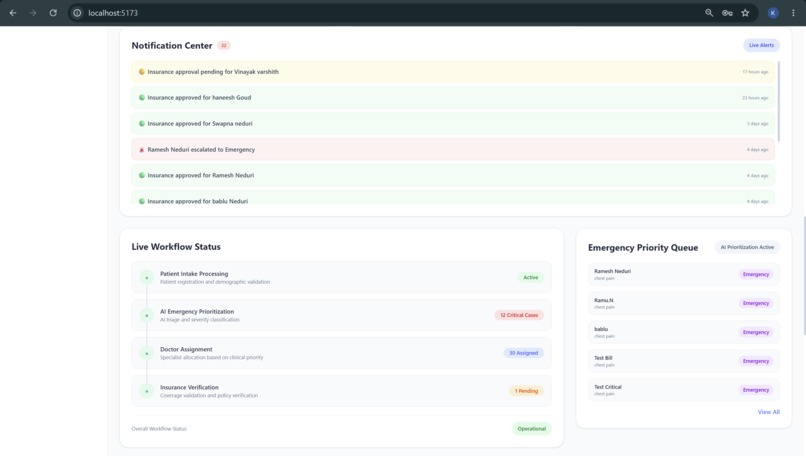Select Insurance Verification workflow title
Viewport: 806px width, 456px height.
189,388
